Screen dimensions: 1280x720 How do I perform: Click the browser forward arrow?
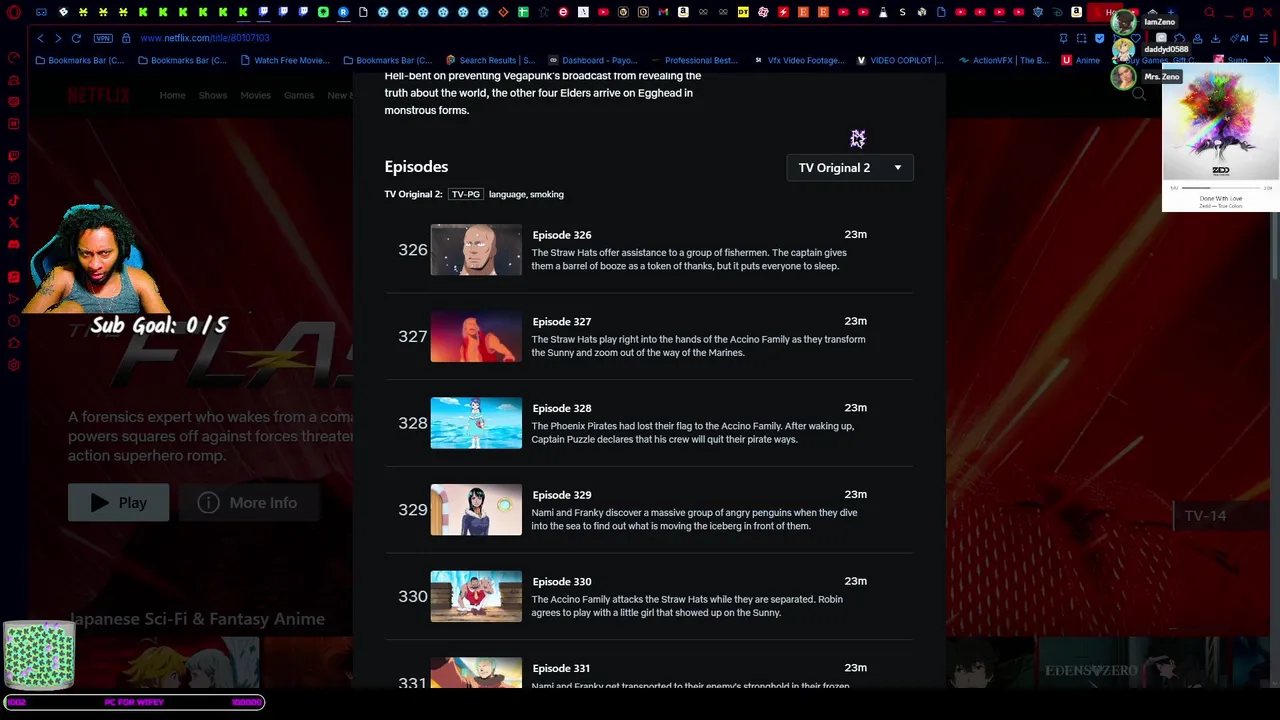(x=58, y=38)
